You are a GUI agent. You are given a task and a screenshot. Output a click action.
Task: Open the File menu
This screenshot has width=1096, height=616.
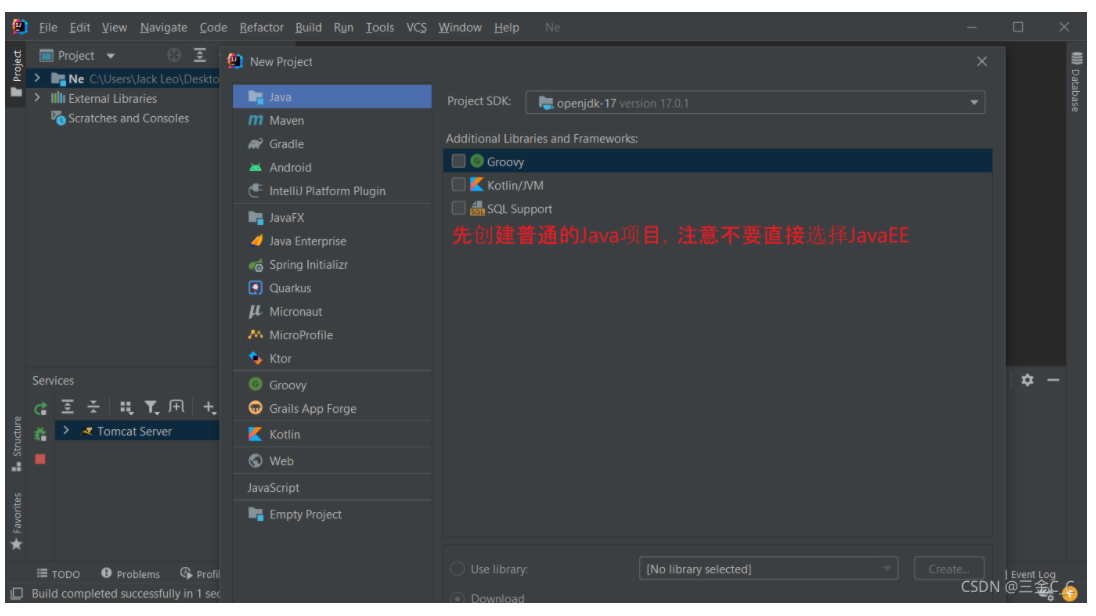coord(48,27)
